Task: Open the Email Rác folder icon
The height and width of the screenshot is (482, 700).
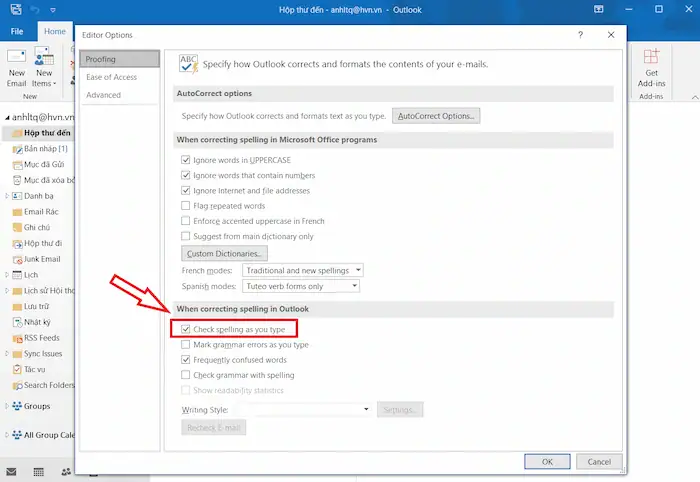Action: point(17,212)
